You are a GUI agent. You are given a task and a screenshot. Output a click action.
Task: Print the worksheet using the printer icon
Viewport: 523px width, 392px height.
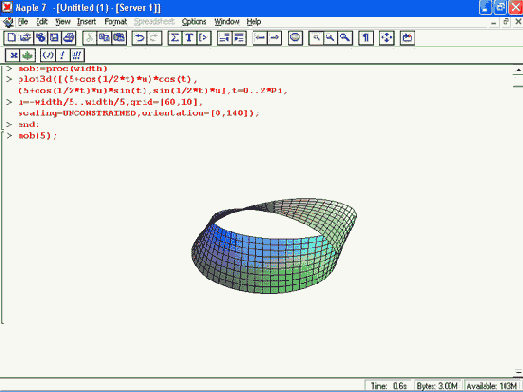[69, 38]
